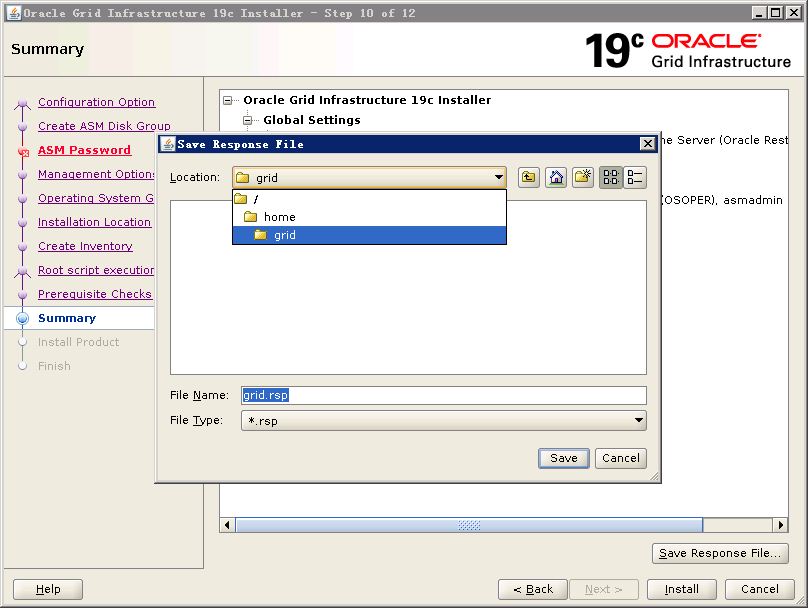Switch to List view icon
The width and height of the screenshot is (808, 608).
click(x=611, y=178)
